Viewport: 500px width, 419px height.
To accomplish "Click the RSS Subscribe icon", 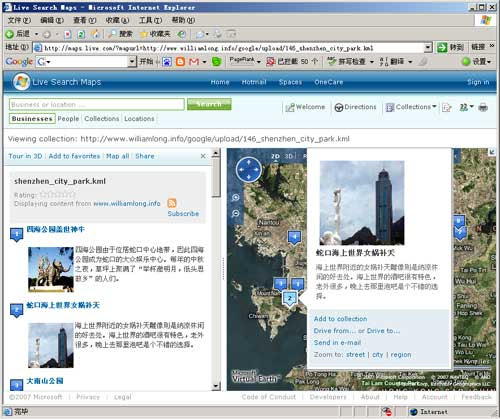I will click(x=172, y=203).
